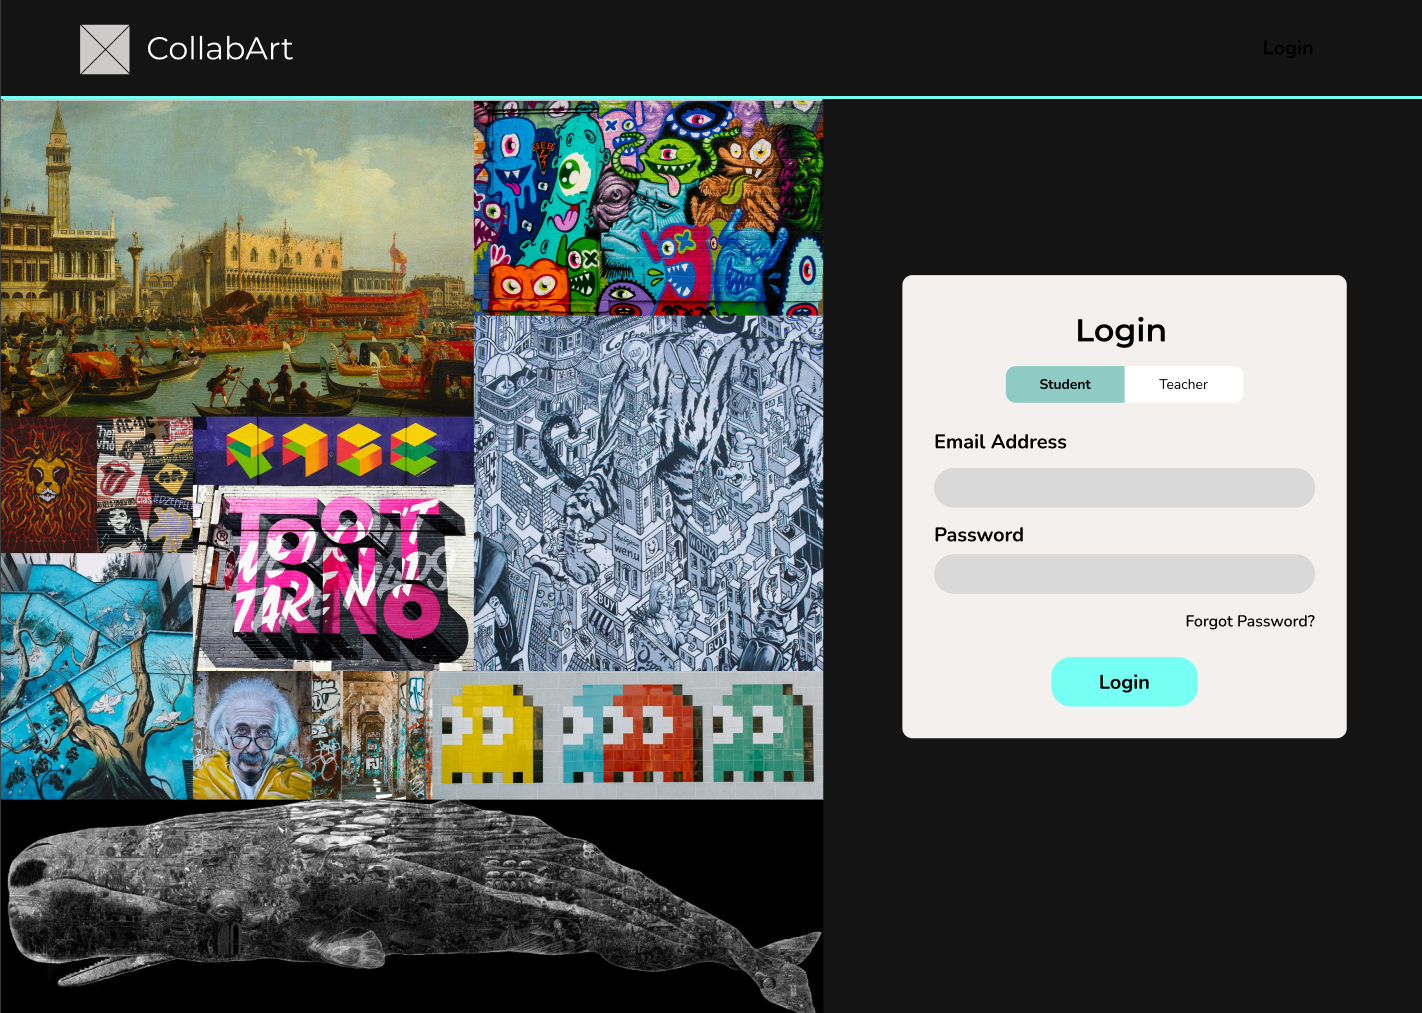Open the blue tree mural thumbnail

[96, 676]
